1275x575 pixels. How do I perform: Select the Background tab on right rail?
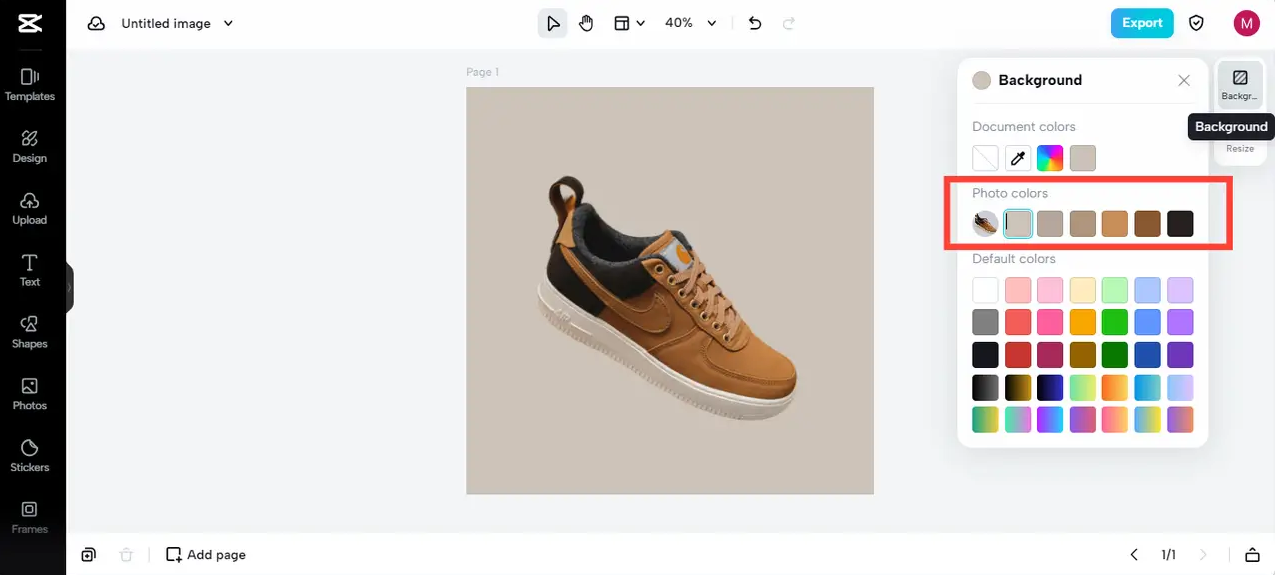click(x=1240, y=84)
